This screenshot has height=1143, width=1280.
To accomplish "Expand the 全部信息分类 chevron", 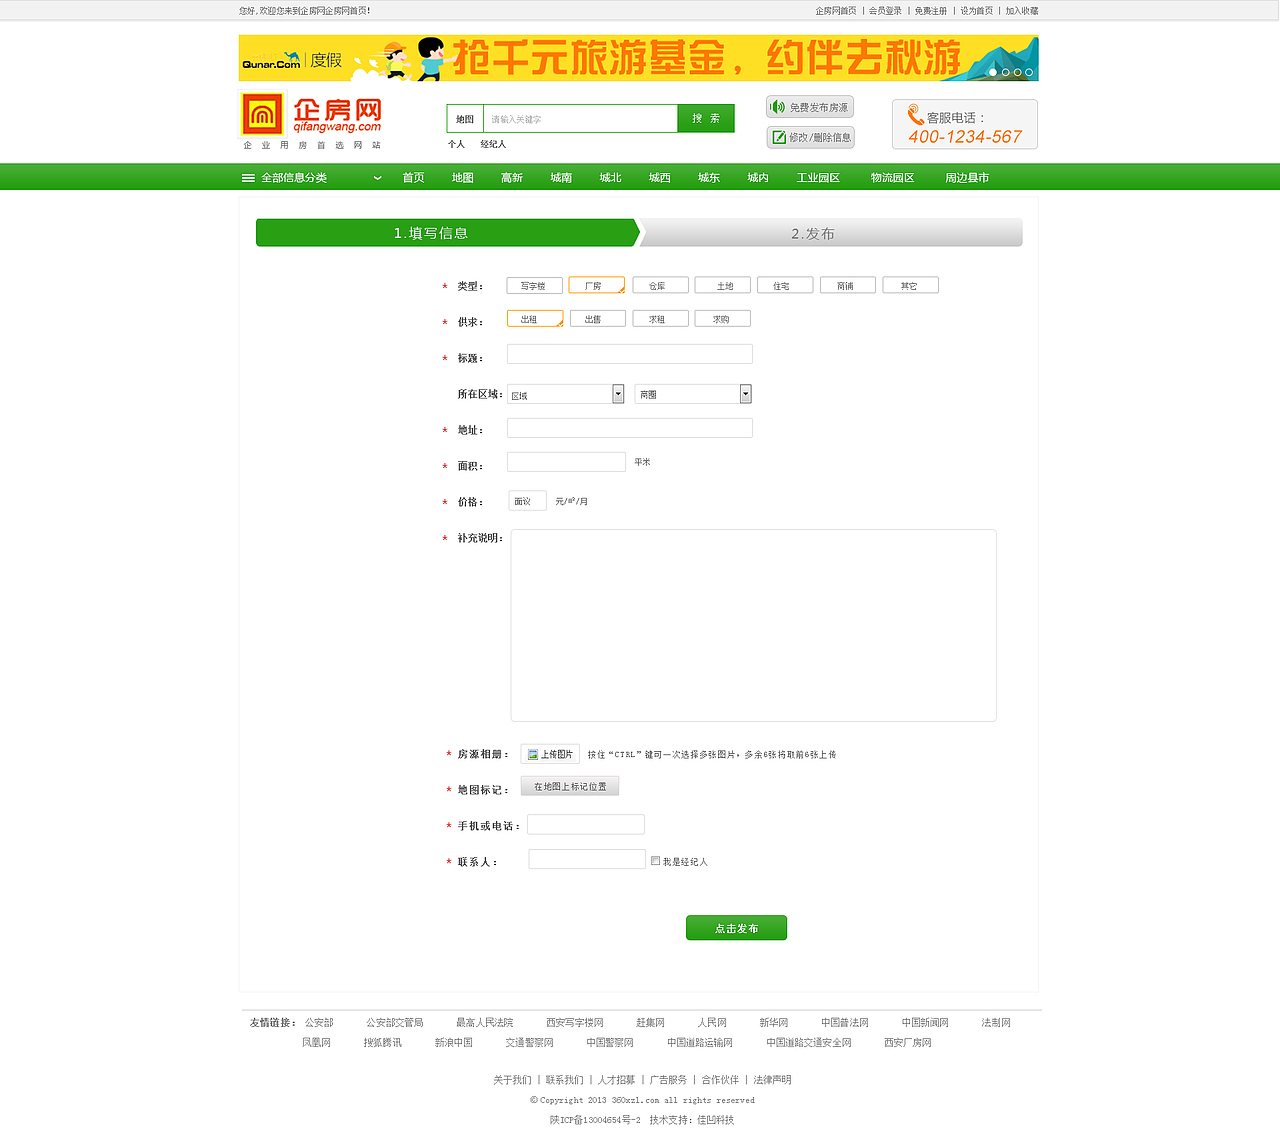I will point(377,178).
